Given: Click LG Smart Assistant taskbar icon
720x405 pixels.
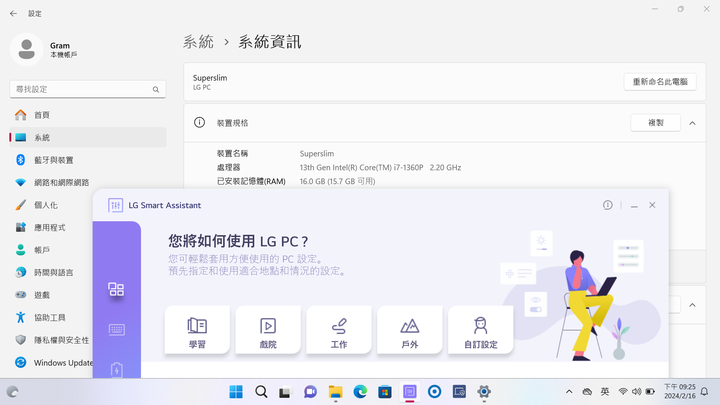Looking at the screenshot, I should [x=410, y=392].
